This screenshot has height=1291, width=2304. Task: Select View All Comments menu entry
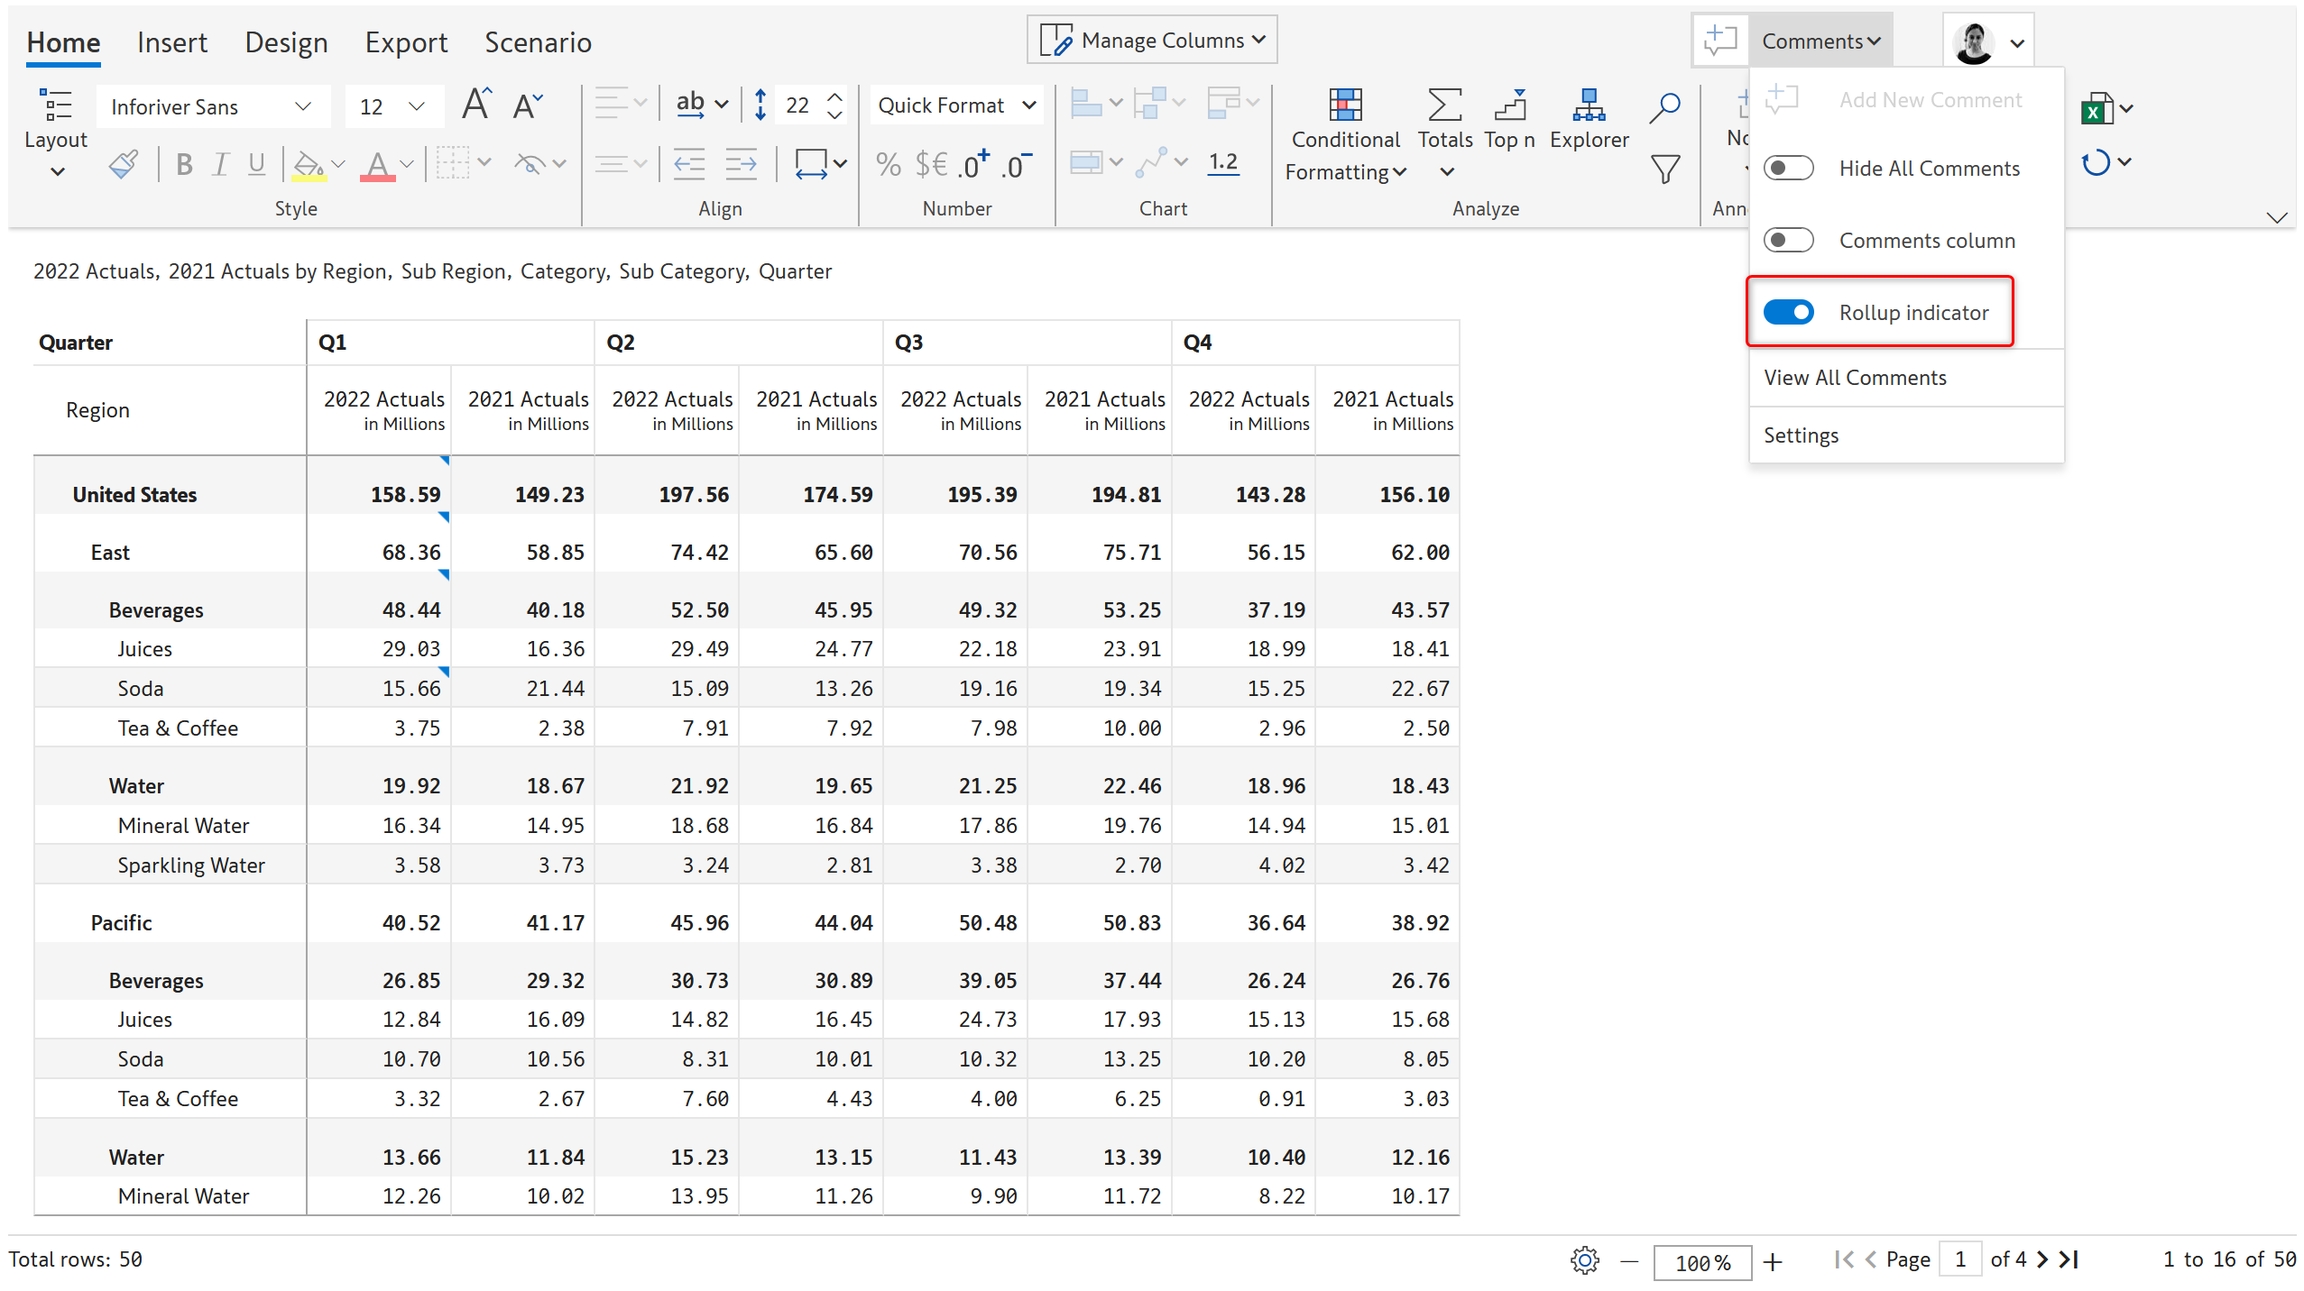coord(1854,377)
